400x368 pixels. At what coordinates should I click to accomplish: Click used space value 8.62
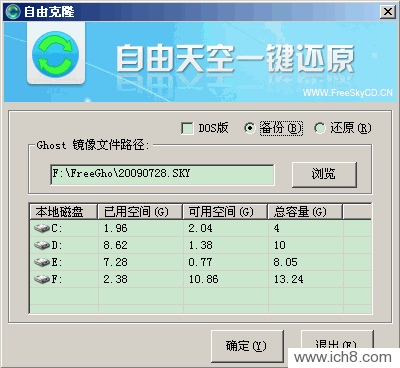coord(115,246)
